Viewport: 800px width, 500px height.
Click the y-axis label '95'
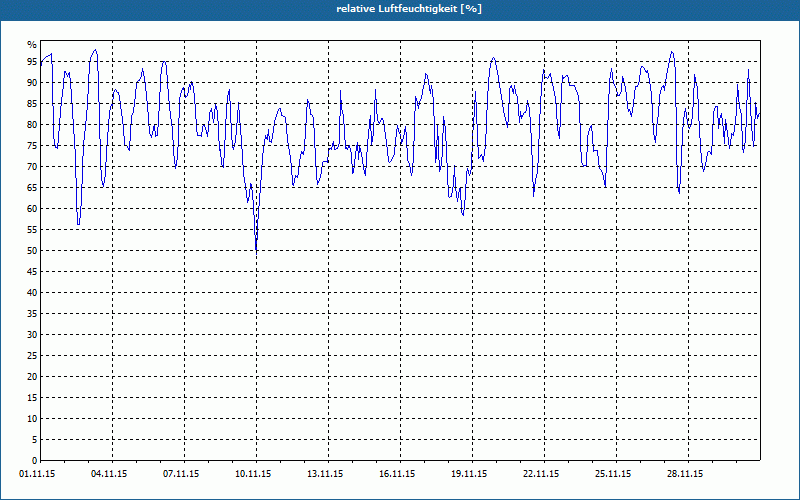32,62
